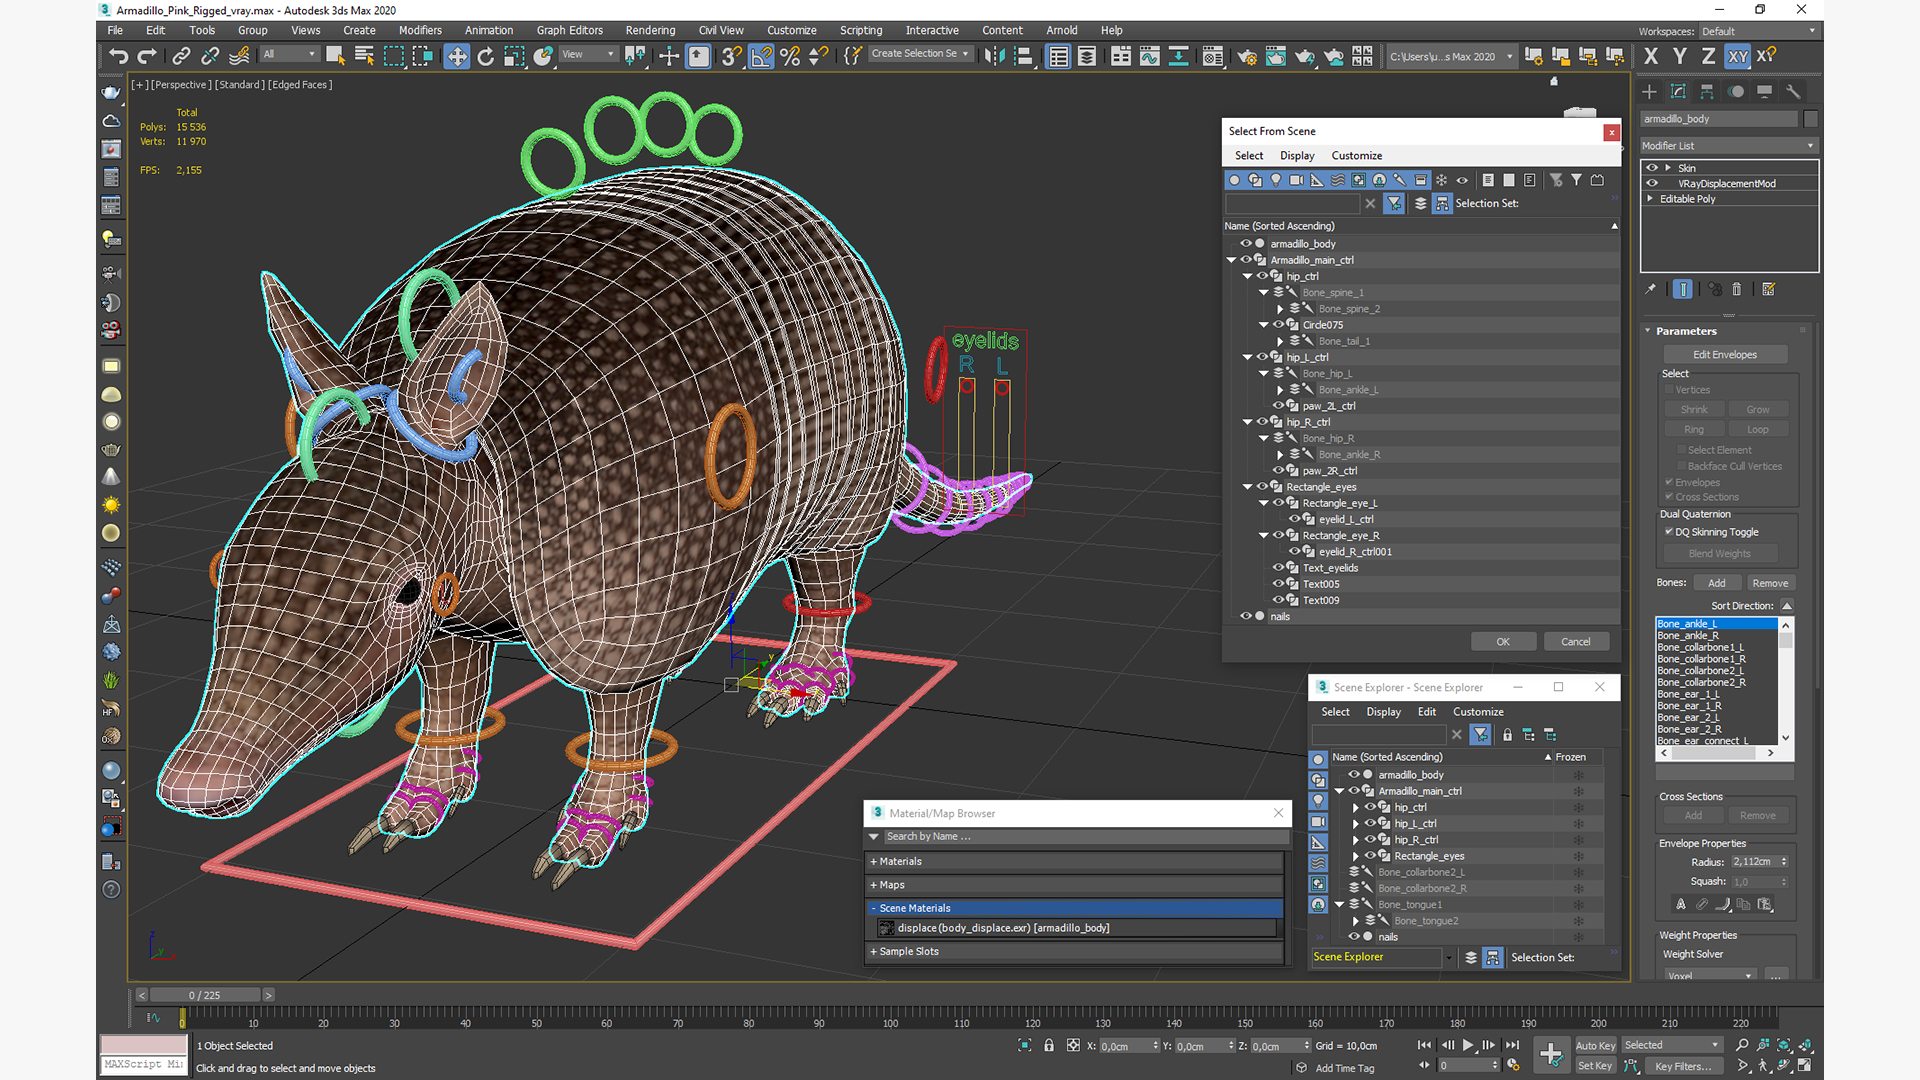
Task: Hide armadillo_body in Scene Explorer window
Action: (x=1354, y=775)
